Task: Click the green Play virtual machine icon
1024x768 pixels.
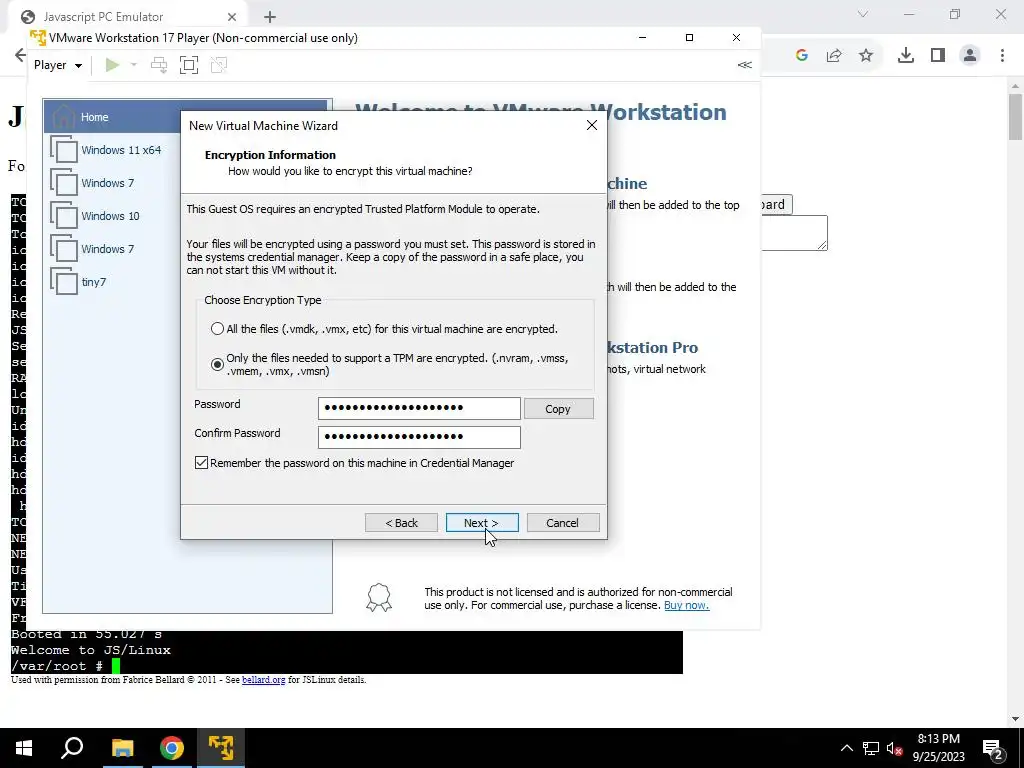Action: [x=112, y=65]
